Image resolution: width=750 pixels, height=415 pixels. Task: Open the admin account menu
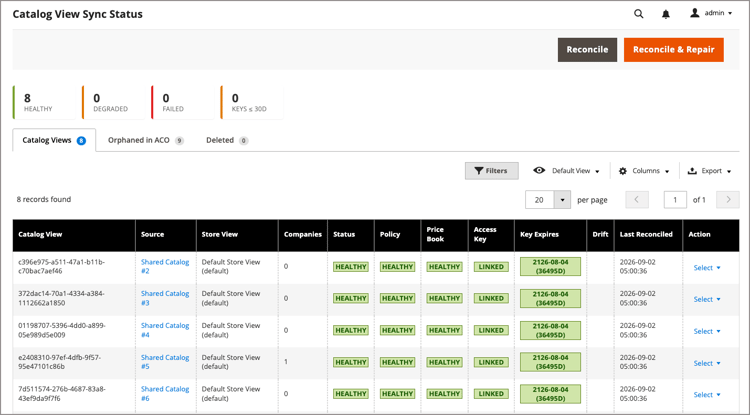pos(711,13)
